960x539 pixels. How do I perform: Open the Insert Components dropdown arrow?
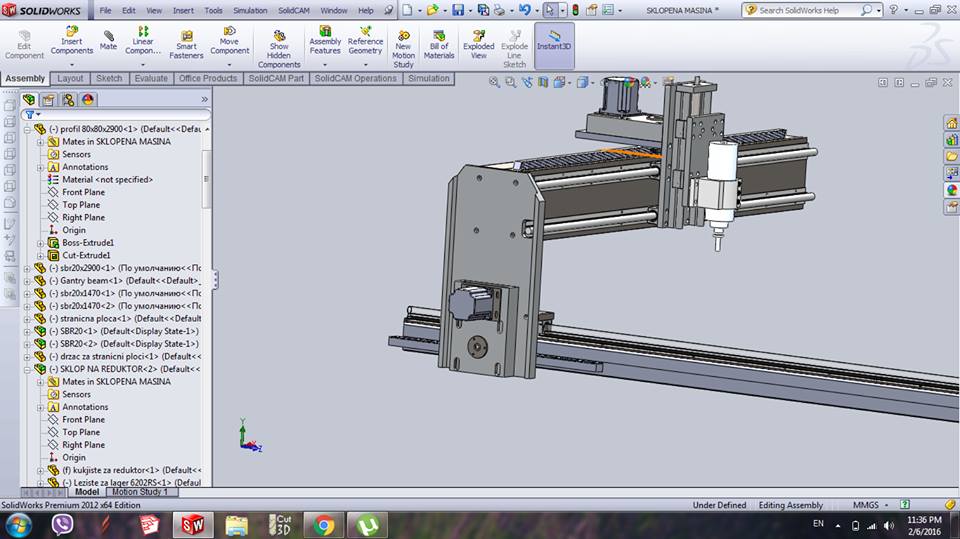point(72,65)
